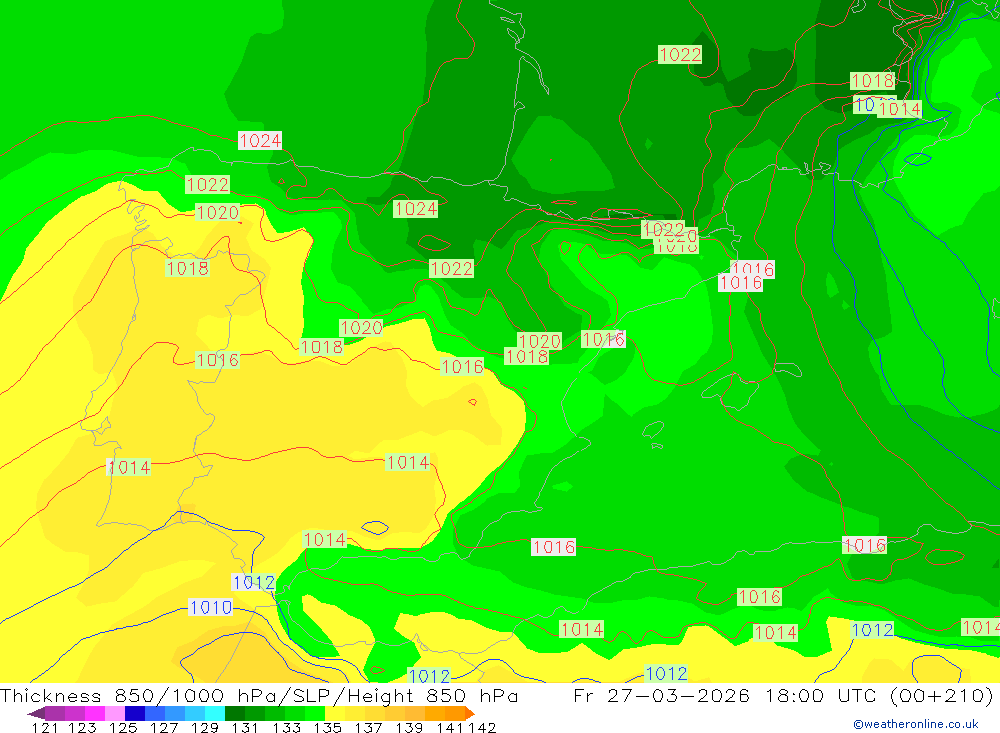The image size is (1000, 733).
Task: Select the light pink legend swatch
Action: pos(115,713)
